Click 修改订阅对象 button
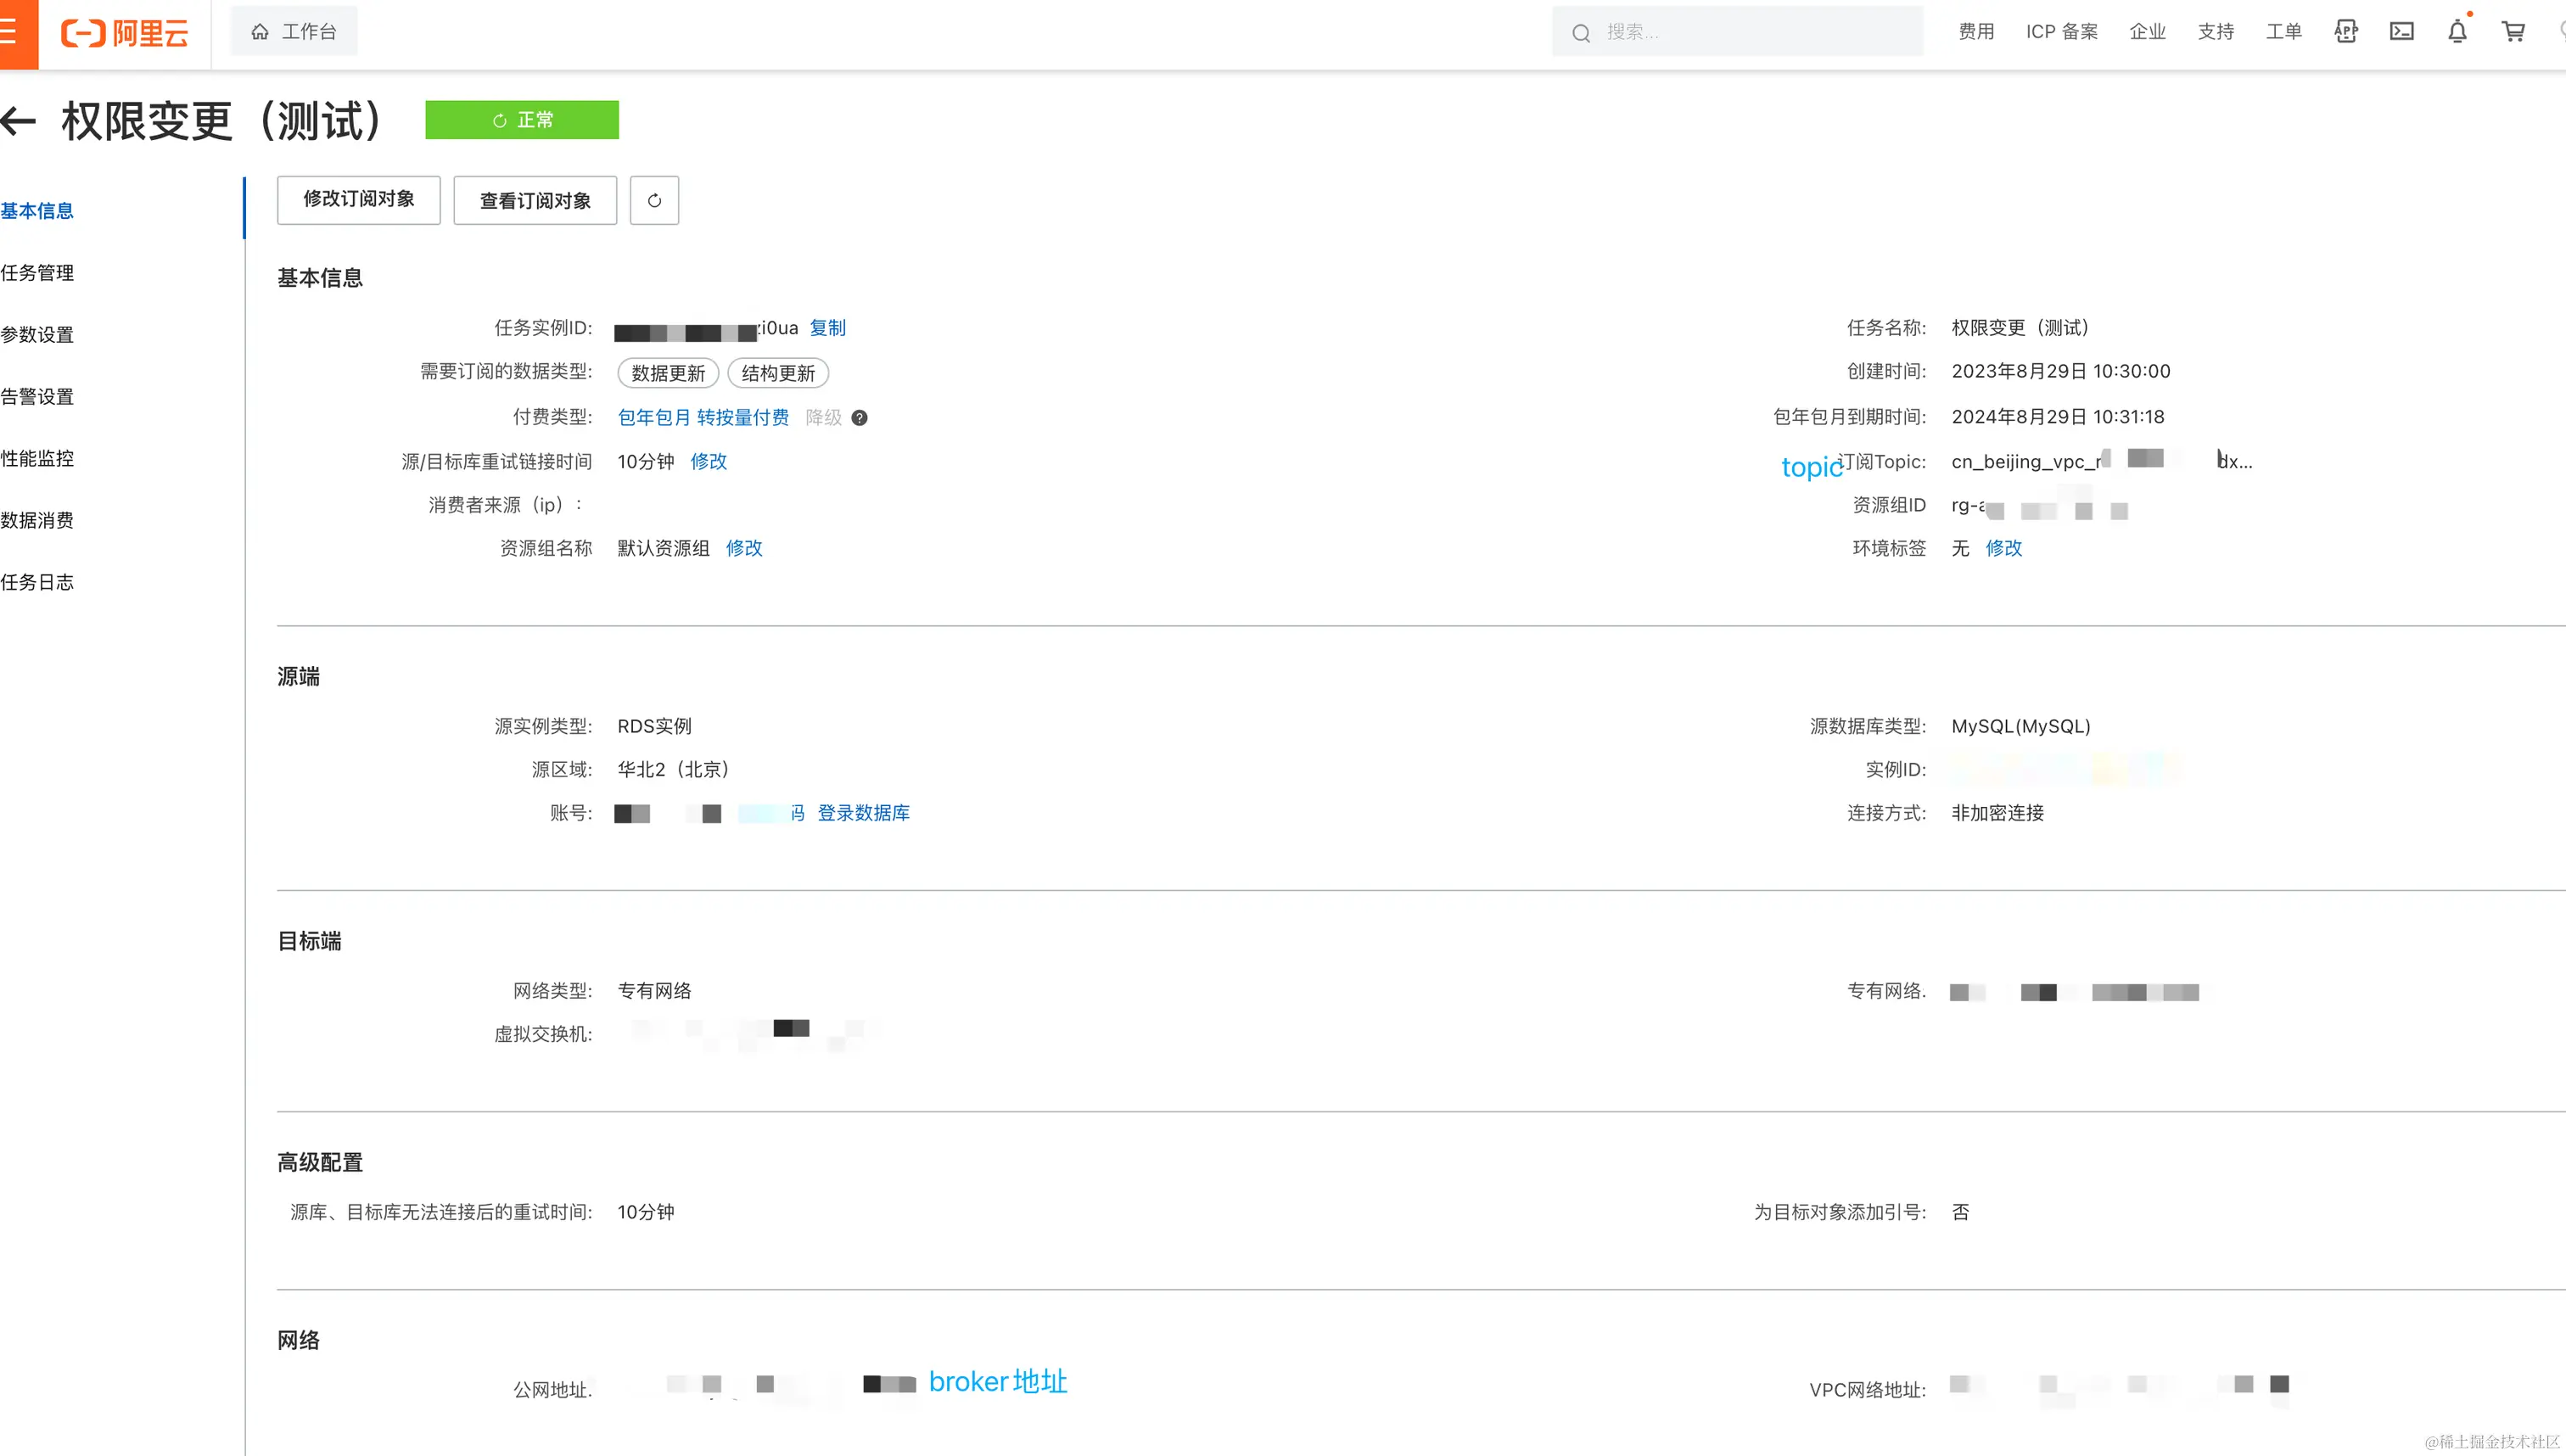The width and height of the screenshot is (2566, 1456). (358, 200)
